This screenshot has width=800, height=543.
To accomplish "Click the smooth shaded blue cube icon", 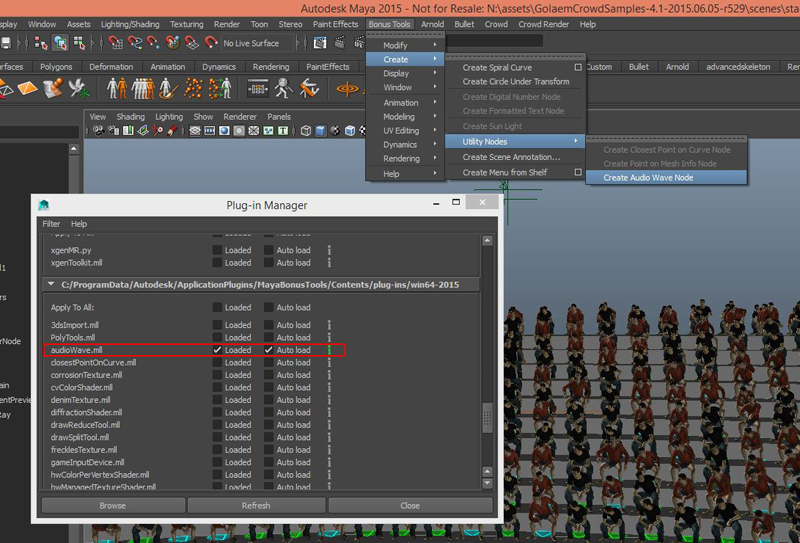I will click(x=320, y=131).
